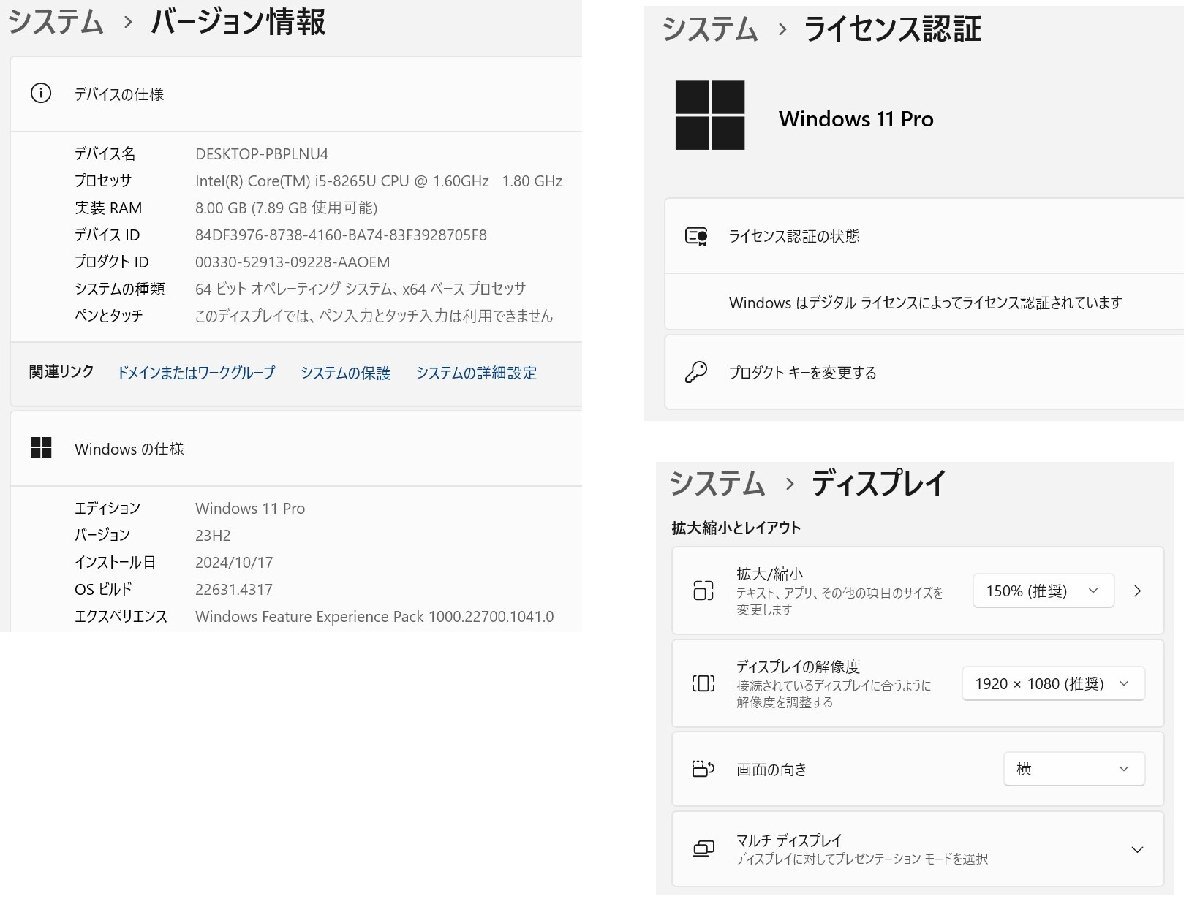
Task: Click the device specifications info icon
Action: click(41, 94)
